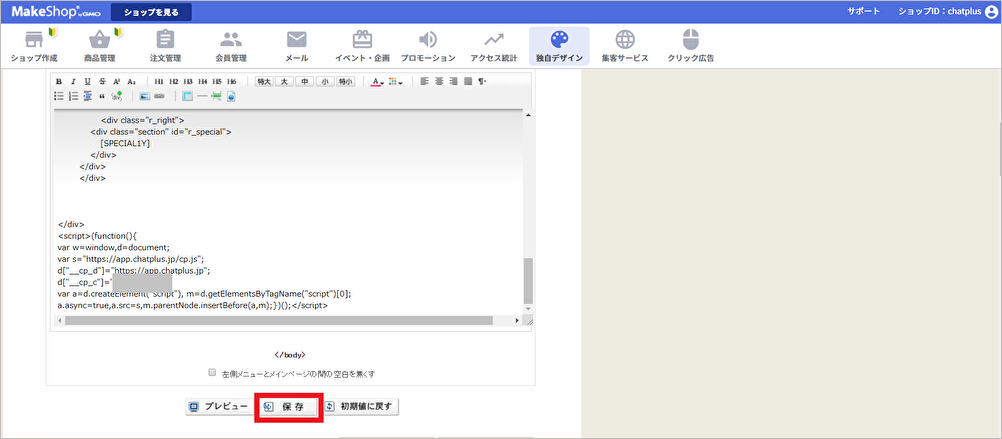Set font size to 特大
1002x439 pixels.
264,82
